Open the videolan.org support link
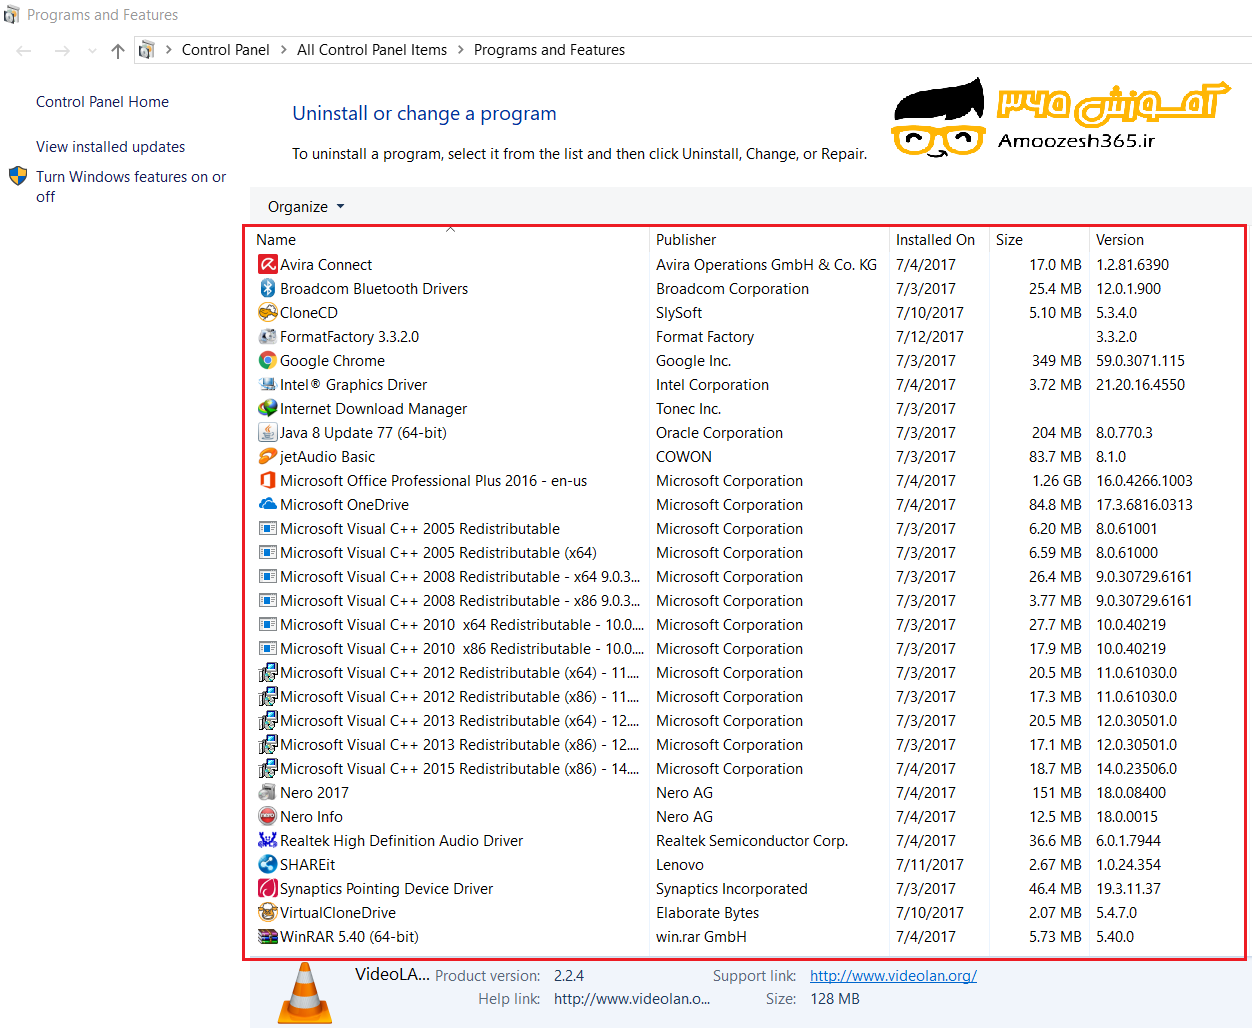 click(893, 976)
